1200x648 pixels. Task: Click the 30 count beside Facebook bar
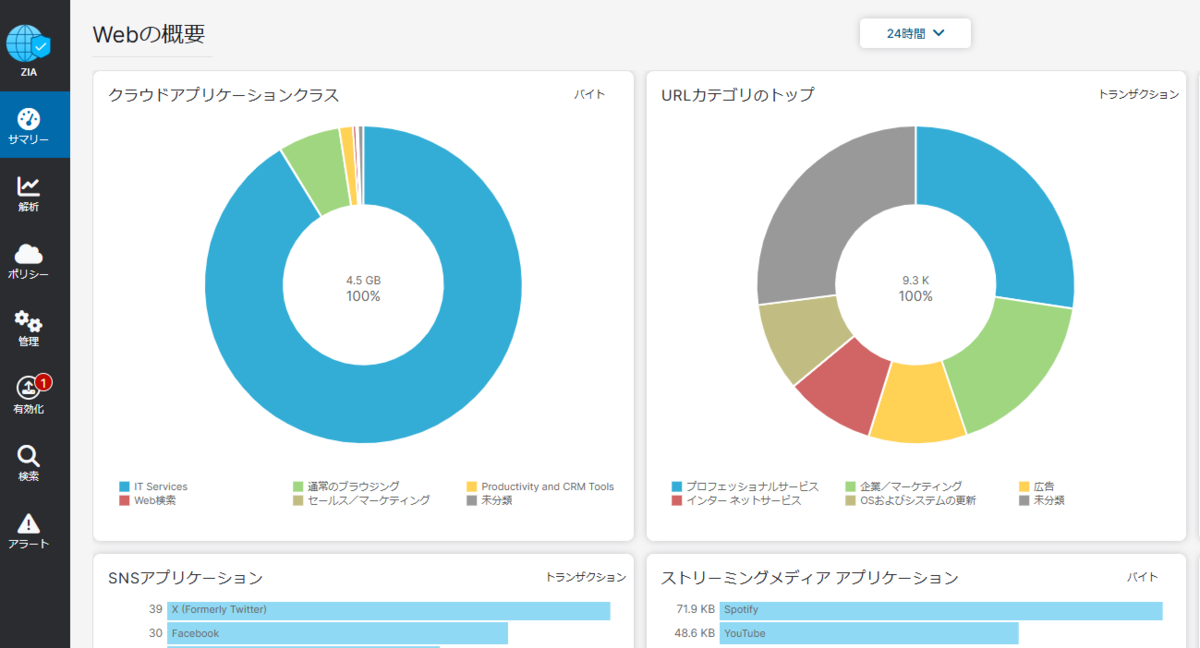click(155, 633)
